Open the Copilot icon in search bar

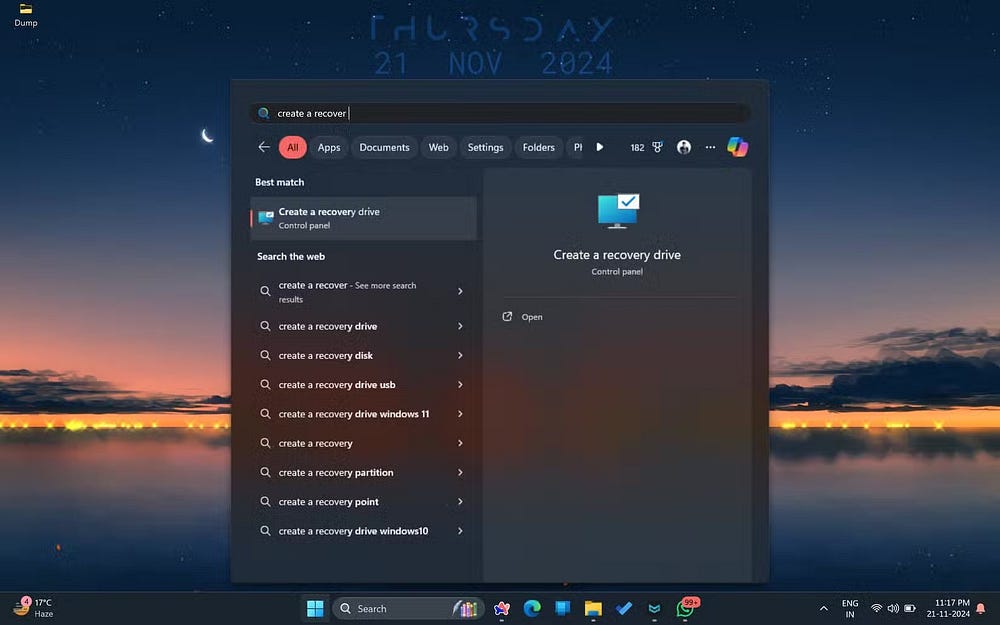(x=737, y=147)
